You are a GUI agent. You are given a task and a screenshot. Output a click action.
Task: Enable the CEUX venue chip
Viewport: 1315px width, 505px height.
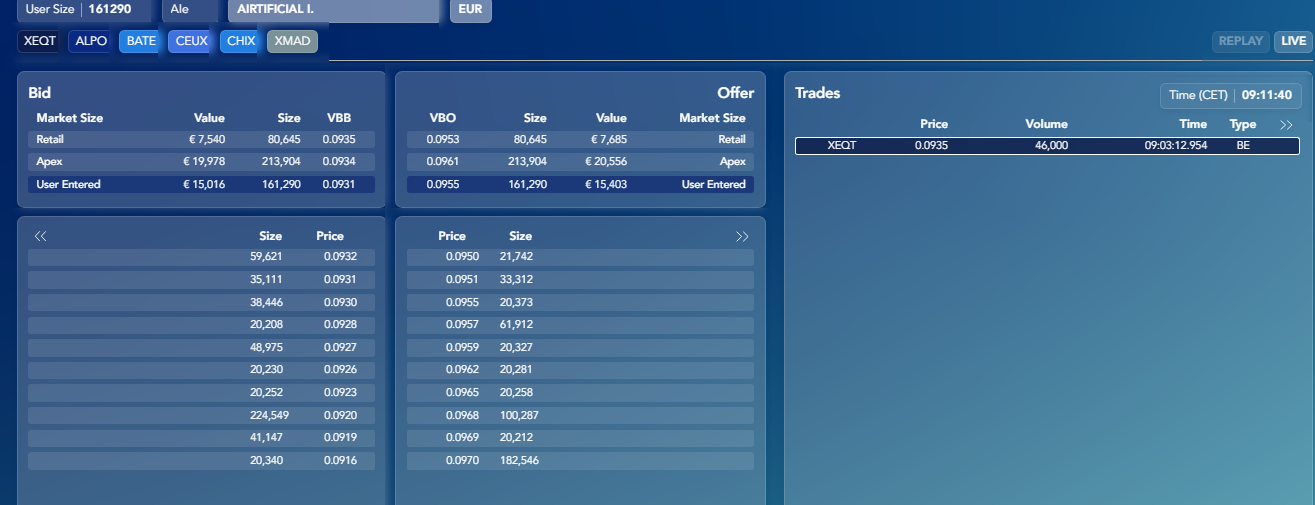pyautogui.click(x=191, y=41)
